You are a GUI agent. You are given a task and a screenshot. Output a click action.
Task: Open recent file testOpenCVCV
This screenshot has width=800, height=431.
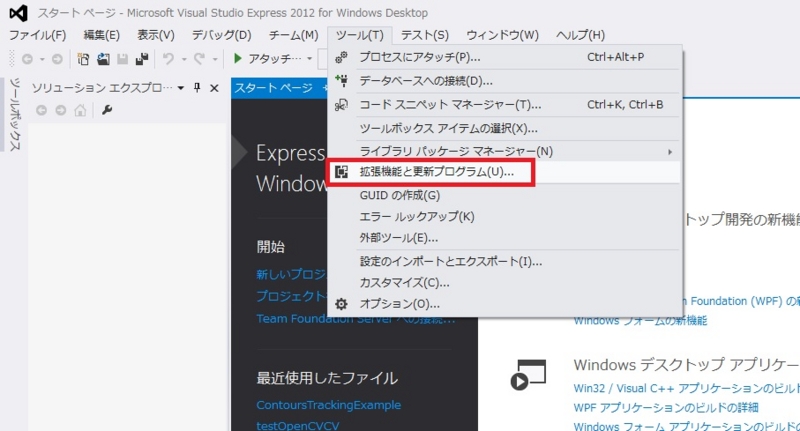pos(297,425)
